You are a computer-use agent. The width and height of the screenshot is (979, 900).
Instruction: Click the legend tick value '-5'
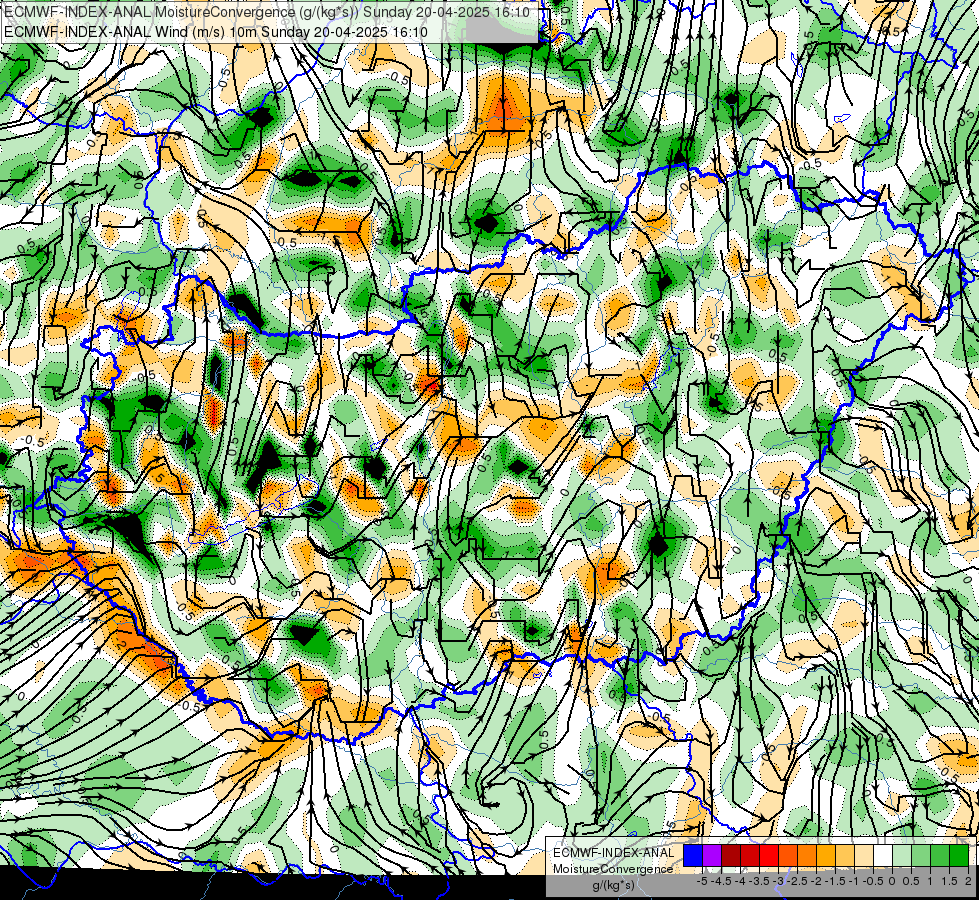pos(702,881)
